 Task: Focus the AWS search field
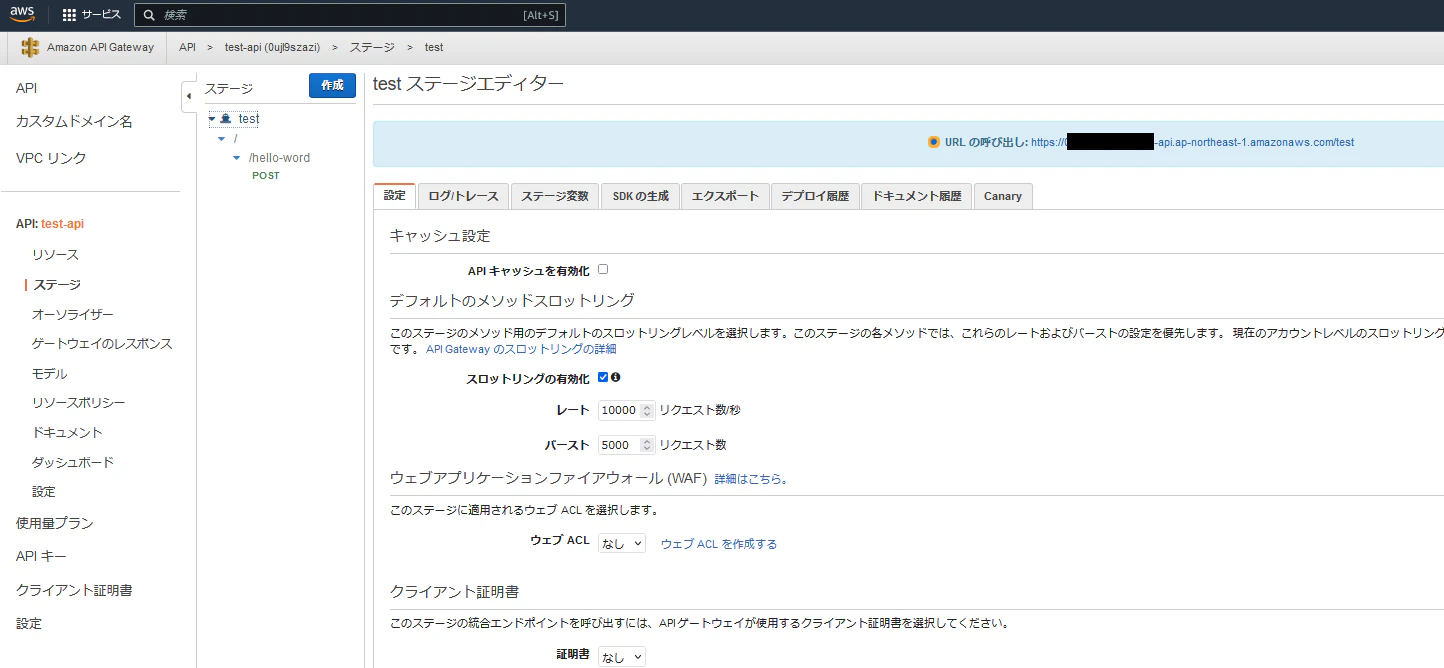(x=350, y=15)
